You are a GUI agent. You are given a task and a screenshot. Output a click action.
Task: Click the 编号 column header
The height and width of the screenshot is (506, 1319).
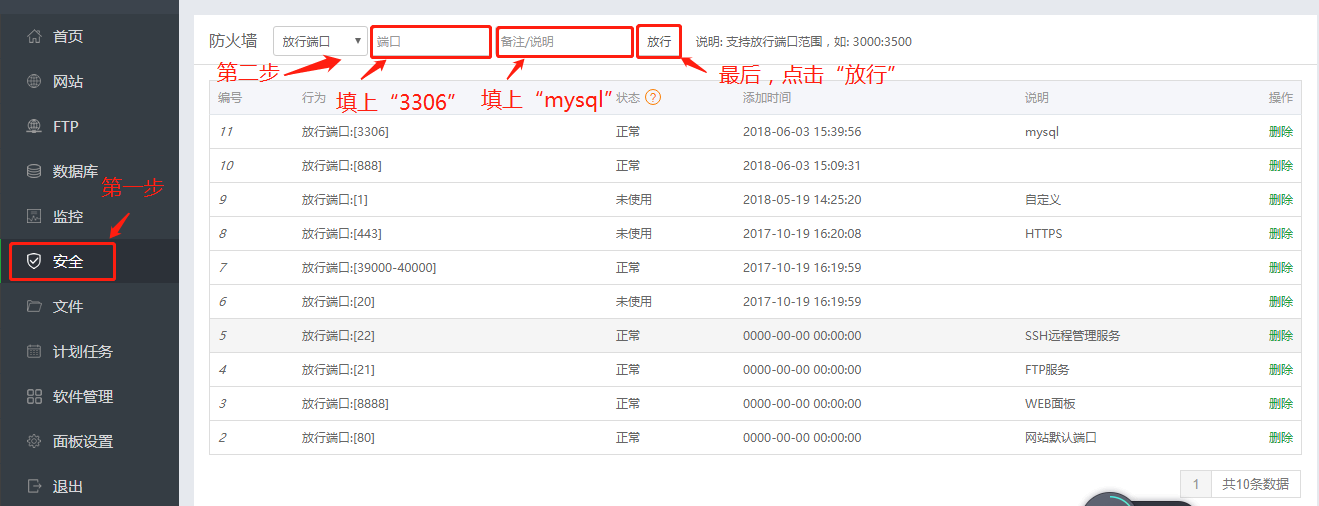[230, 97]
